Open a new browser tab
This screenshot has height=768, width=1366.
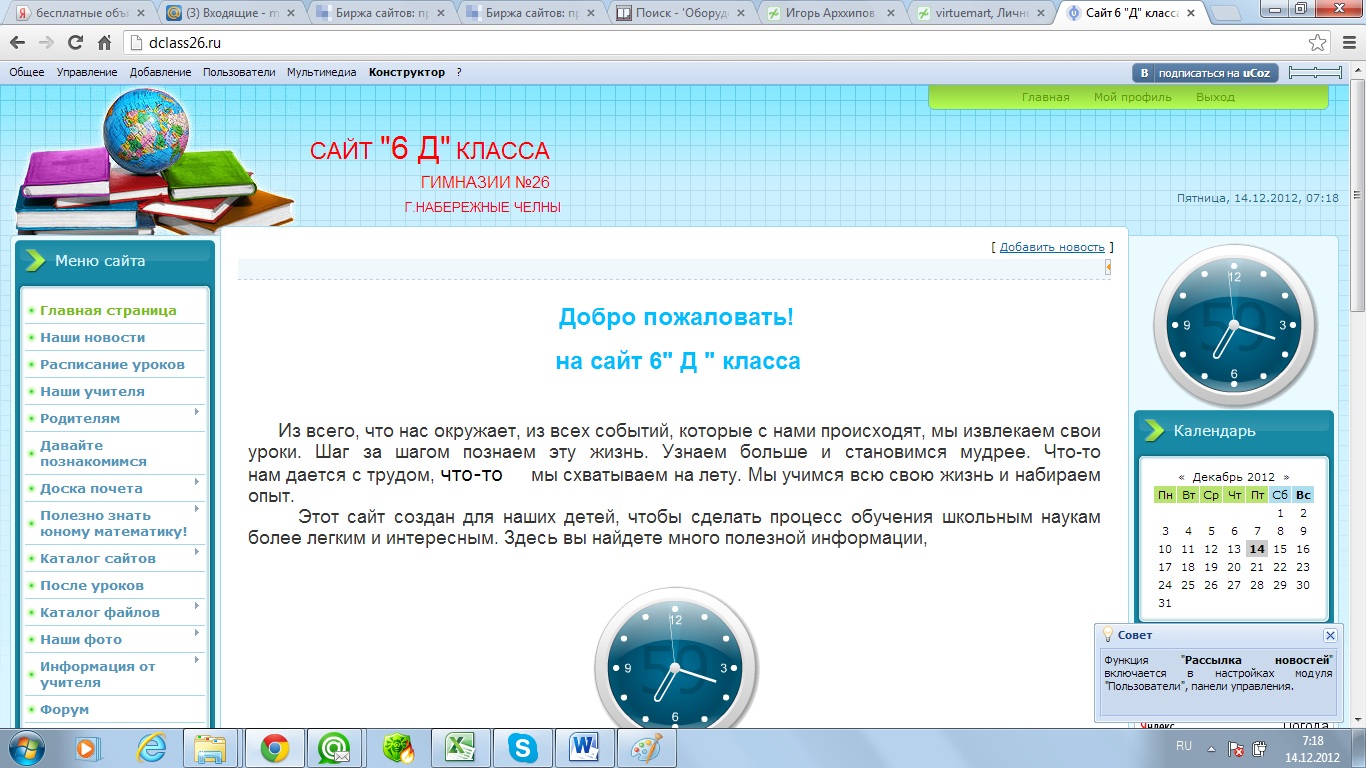tap(1226, 14)
